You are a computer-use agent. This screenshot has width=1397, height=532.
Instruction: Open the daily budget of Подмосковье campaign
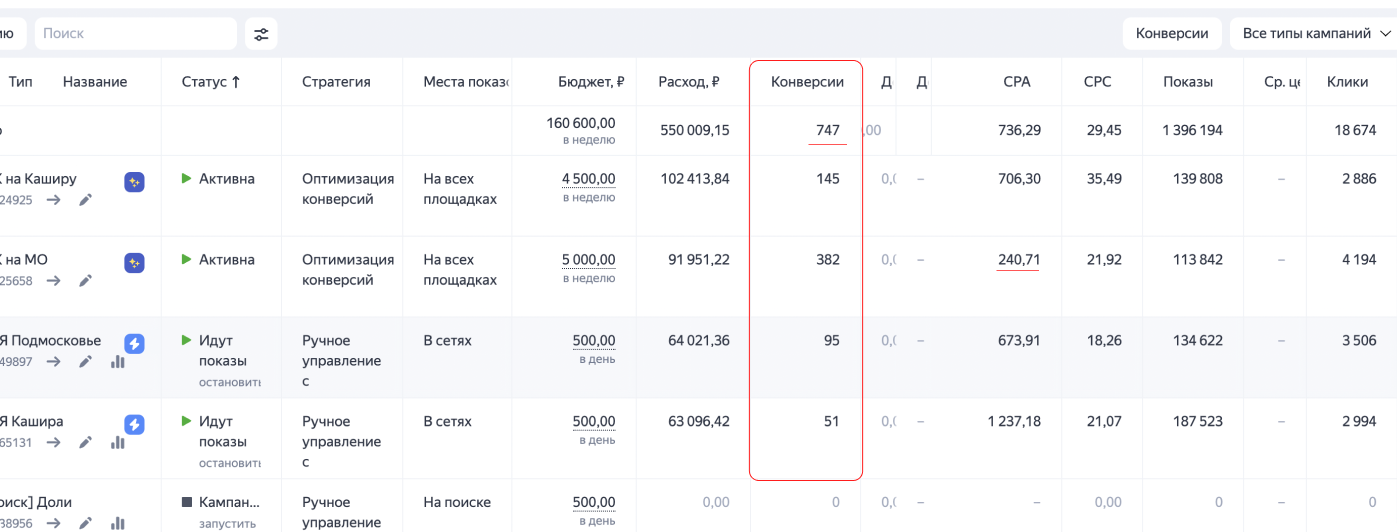594,341
